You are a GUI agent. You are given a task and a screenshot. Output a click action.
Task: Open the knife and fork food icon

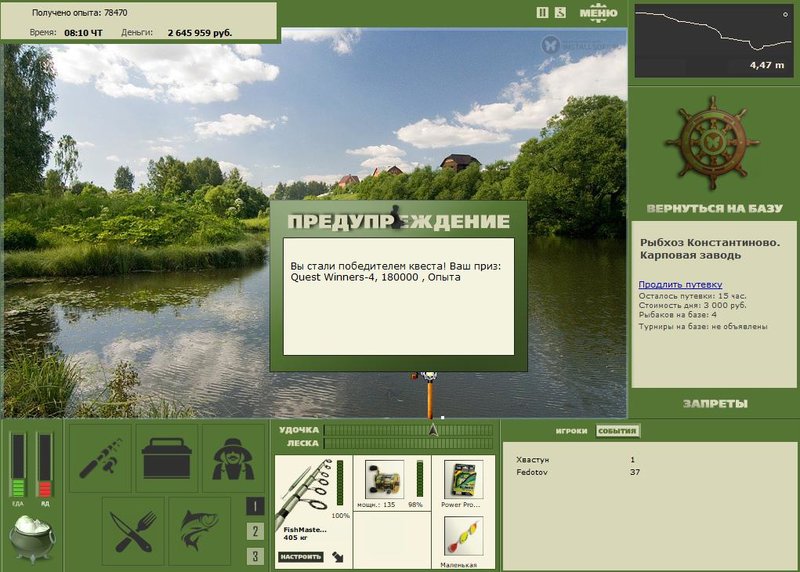pos(133,531)
